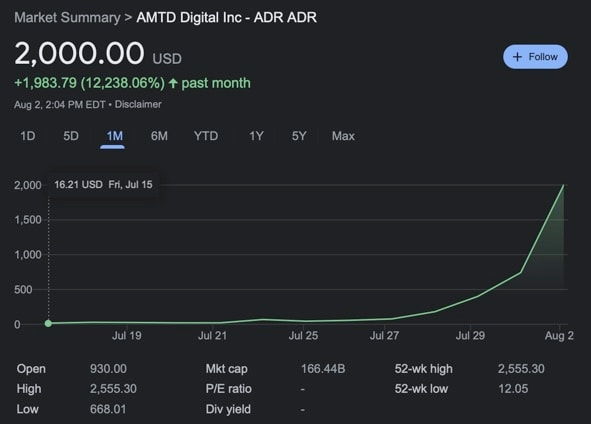Click the P/E ratio label
This screenshot has height=424, width=591.
click(x=228, y=389)
